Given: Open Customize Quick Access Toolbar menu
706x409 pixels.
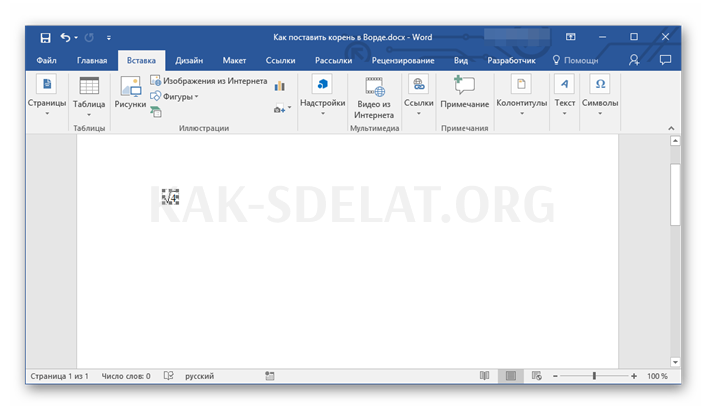Looking at the screenshot, I should [109, 38].
